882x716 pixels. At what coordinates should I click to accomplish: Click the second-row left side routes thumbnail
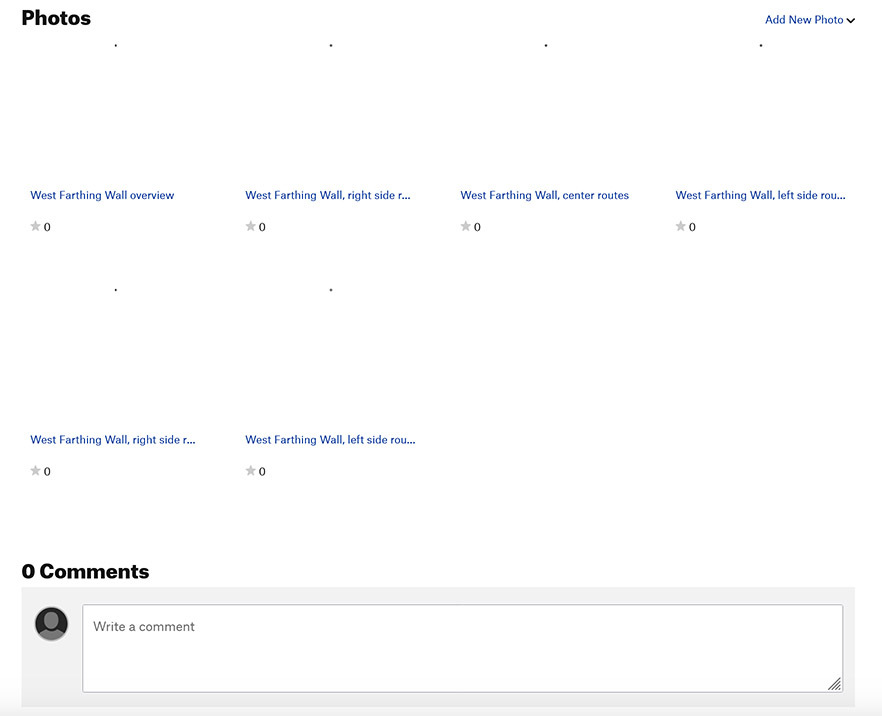(331, 355)
